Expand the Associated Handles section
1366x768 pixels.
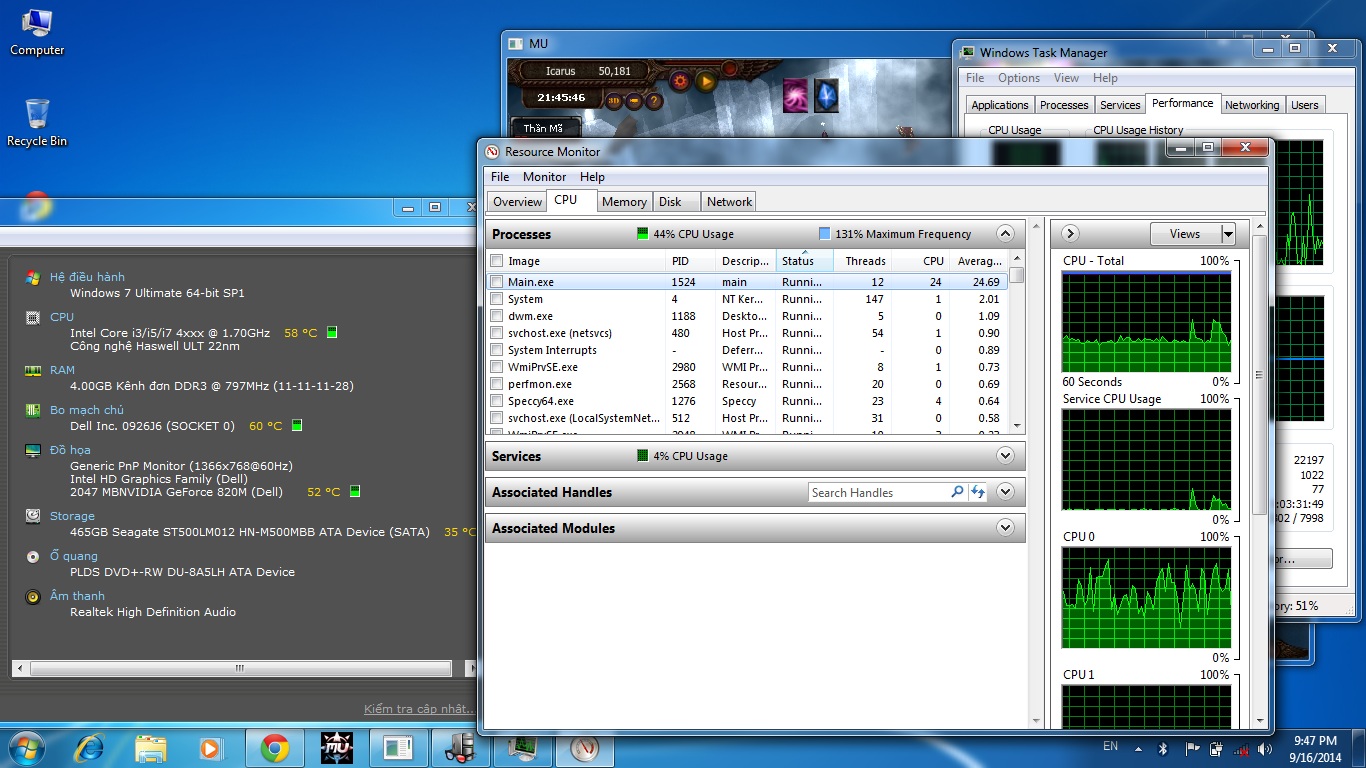1006,492
